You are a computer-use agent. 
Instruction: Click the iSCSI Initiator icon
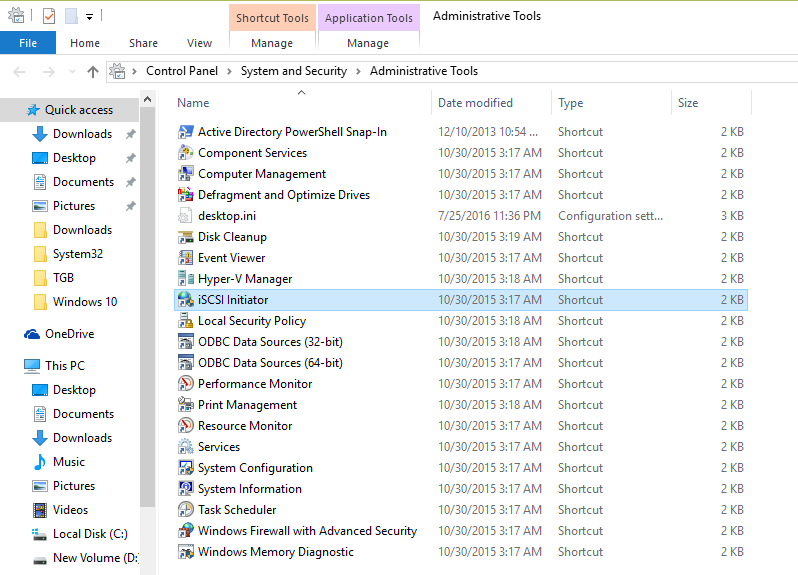(x=185, y=300)
